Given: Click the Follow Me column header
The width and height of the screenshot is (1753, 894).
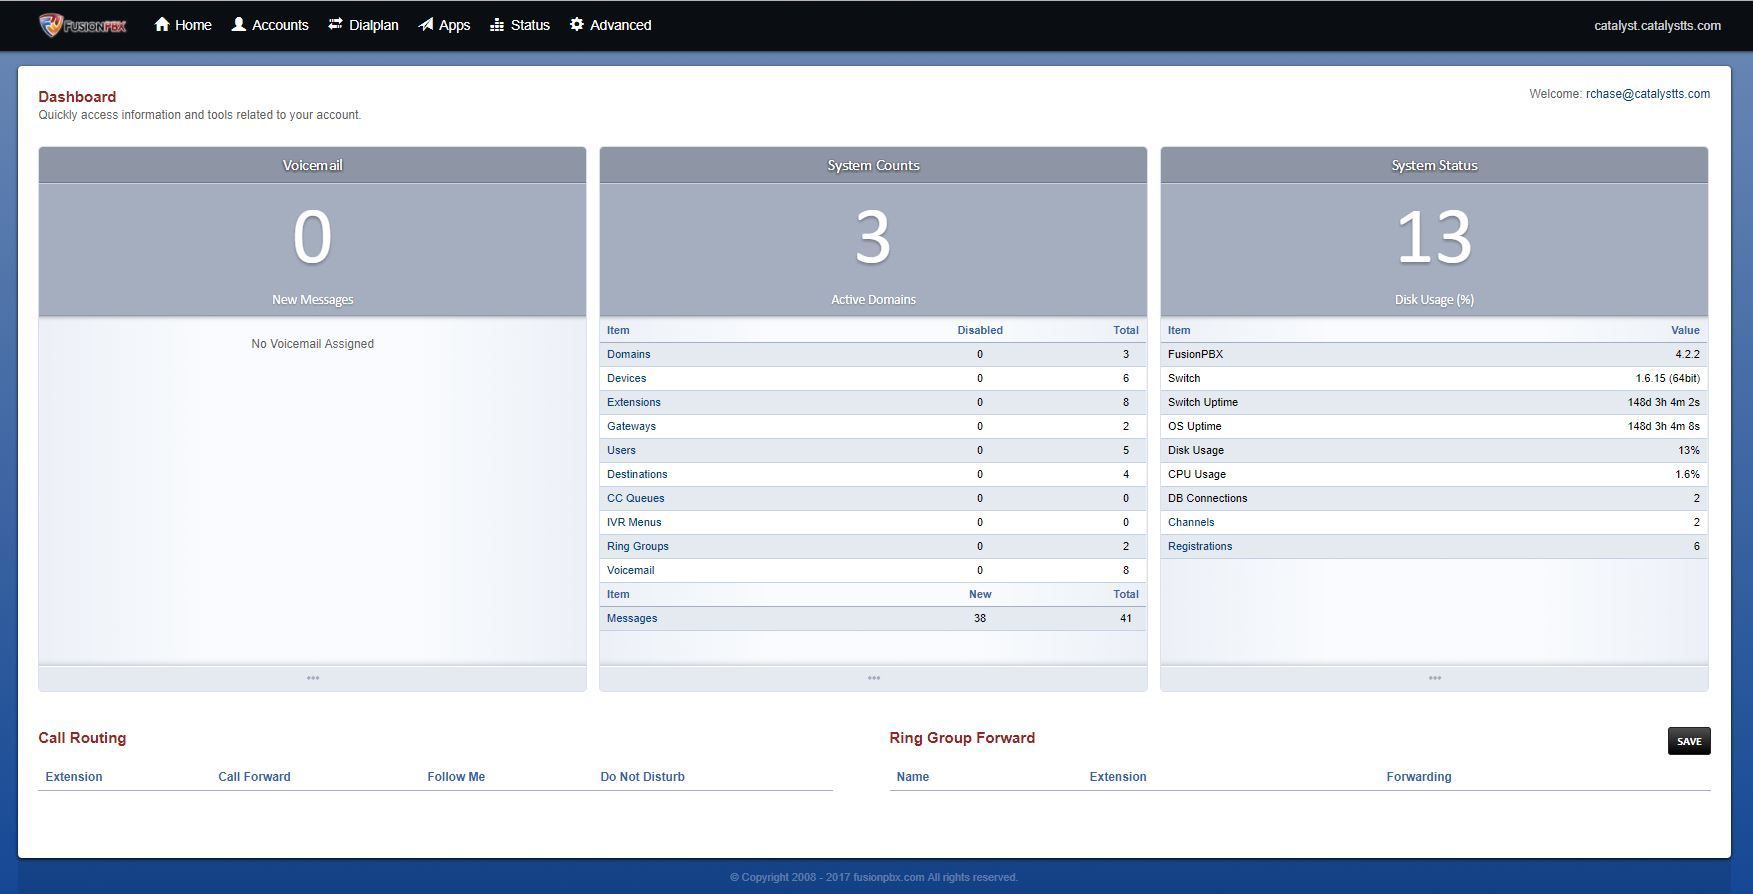Looking at the screenshot, I should tap(456, 777).
